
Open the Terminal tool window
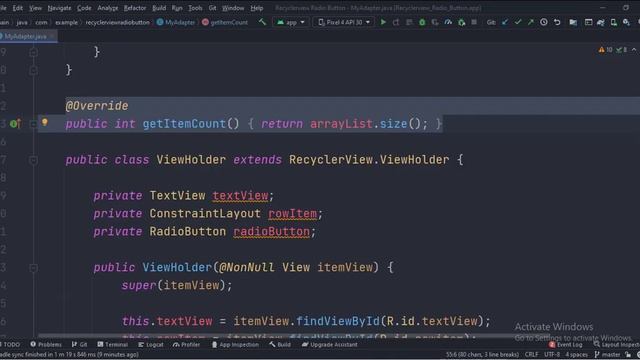(x=113, y=344)
